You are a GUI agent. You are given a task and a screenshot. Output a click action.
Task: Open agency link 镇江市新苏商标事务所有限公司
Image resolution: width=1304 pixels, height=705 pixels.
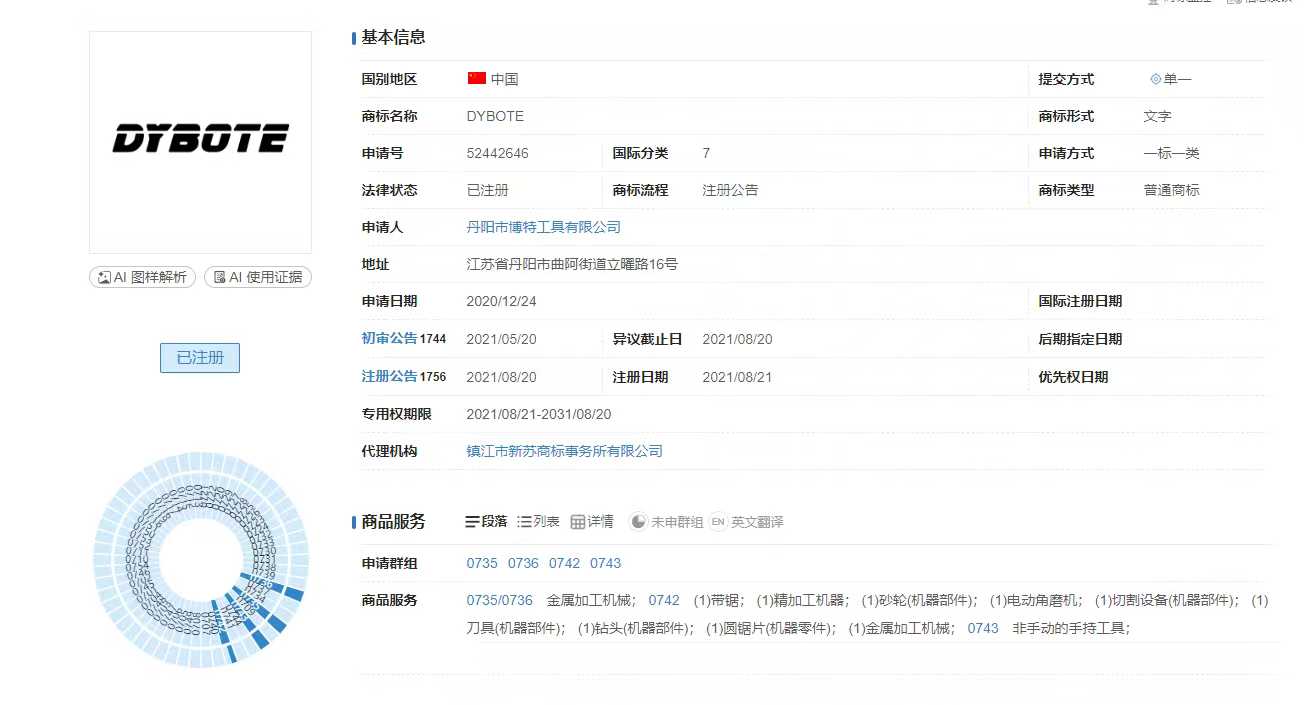coord(564,451)
